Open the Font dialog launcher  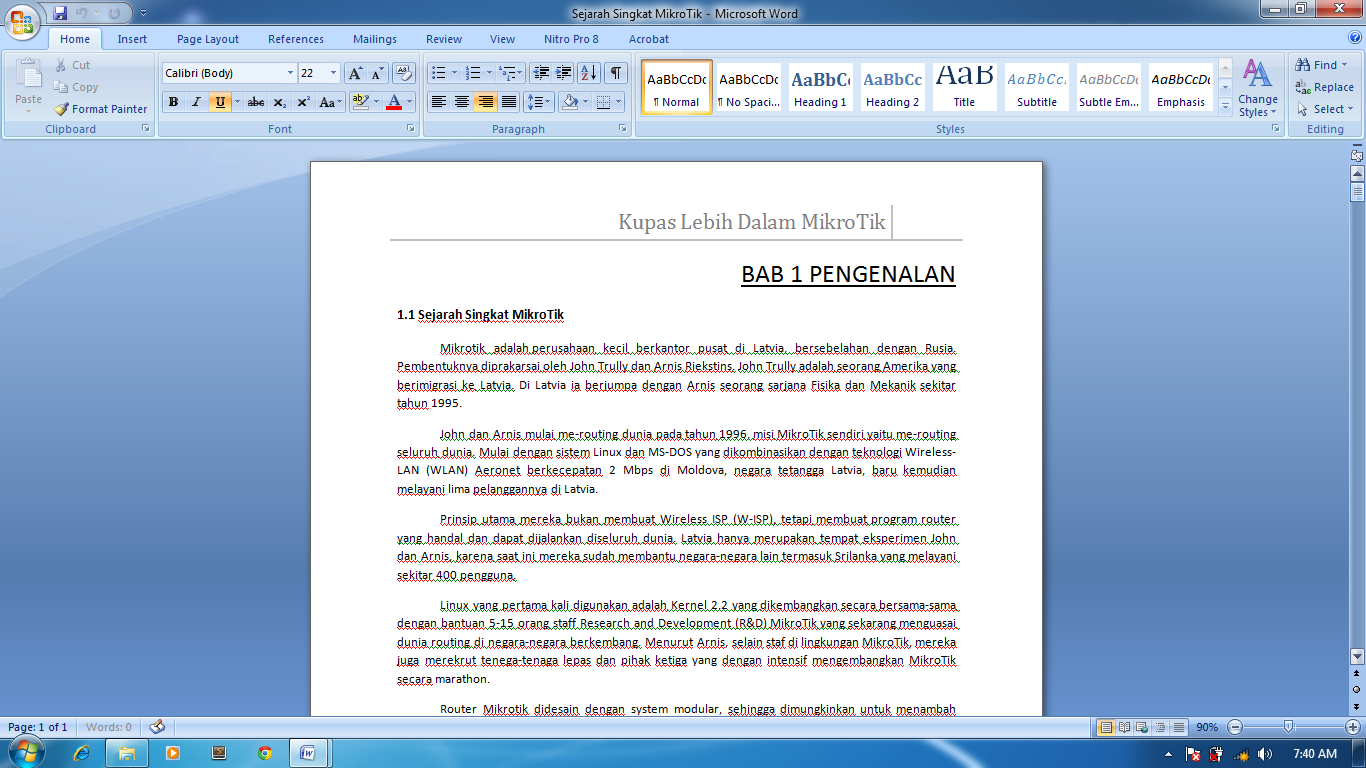point(410,129)
